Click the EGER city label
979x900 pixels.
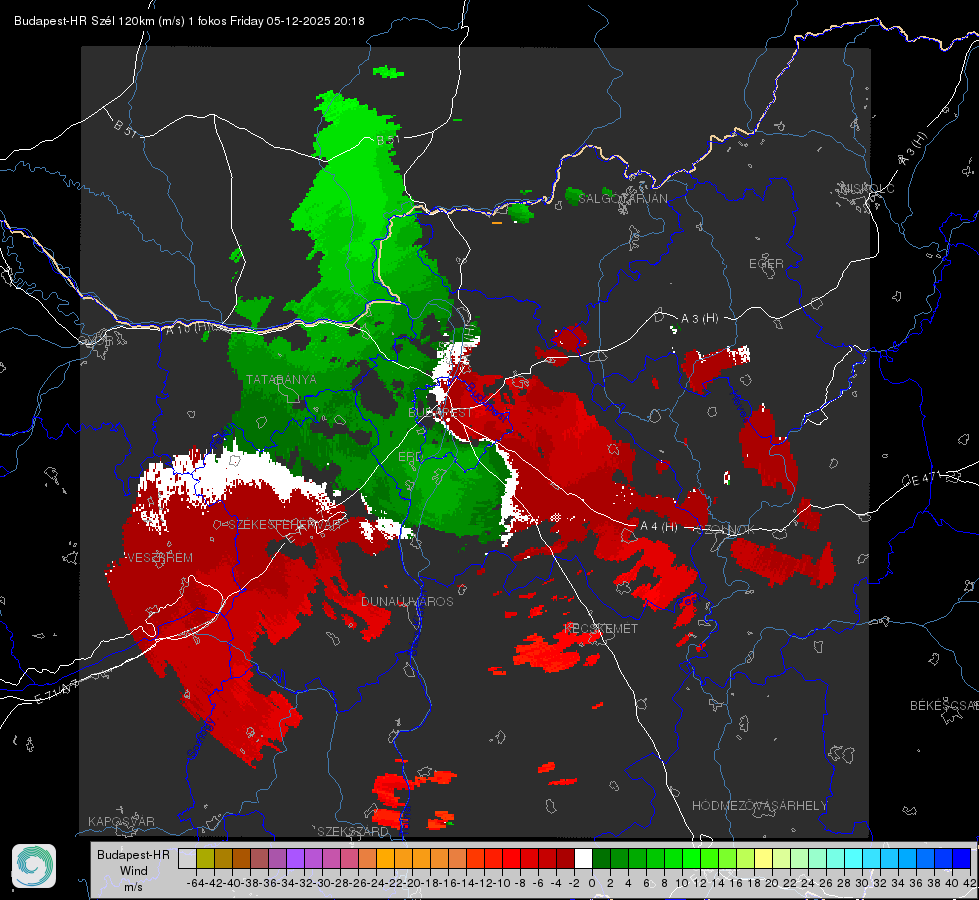pyautogui.click(x=766, y=264)
